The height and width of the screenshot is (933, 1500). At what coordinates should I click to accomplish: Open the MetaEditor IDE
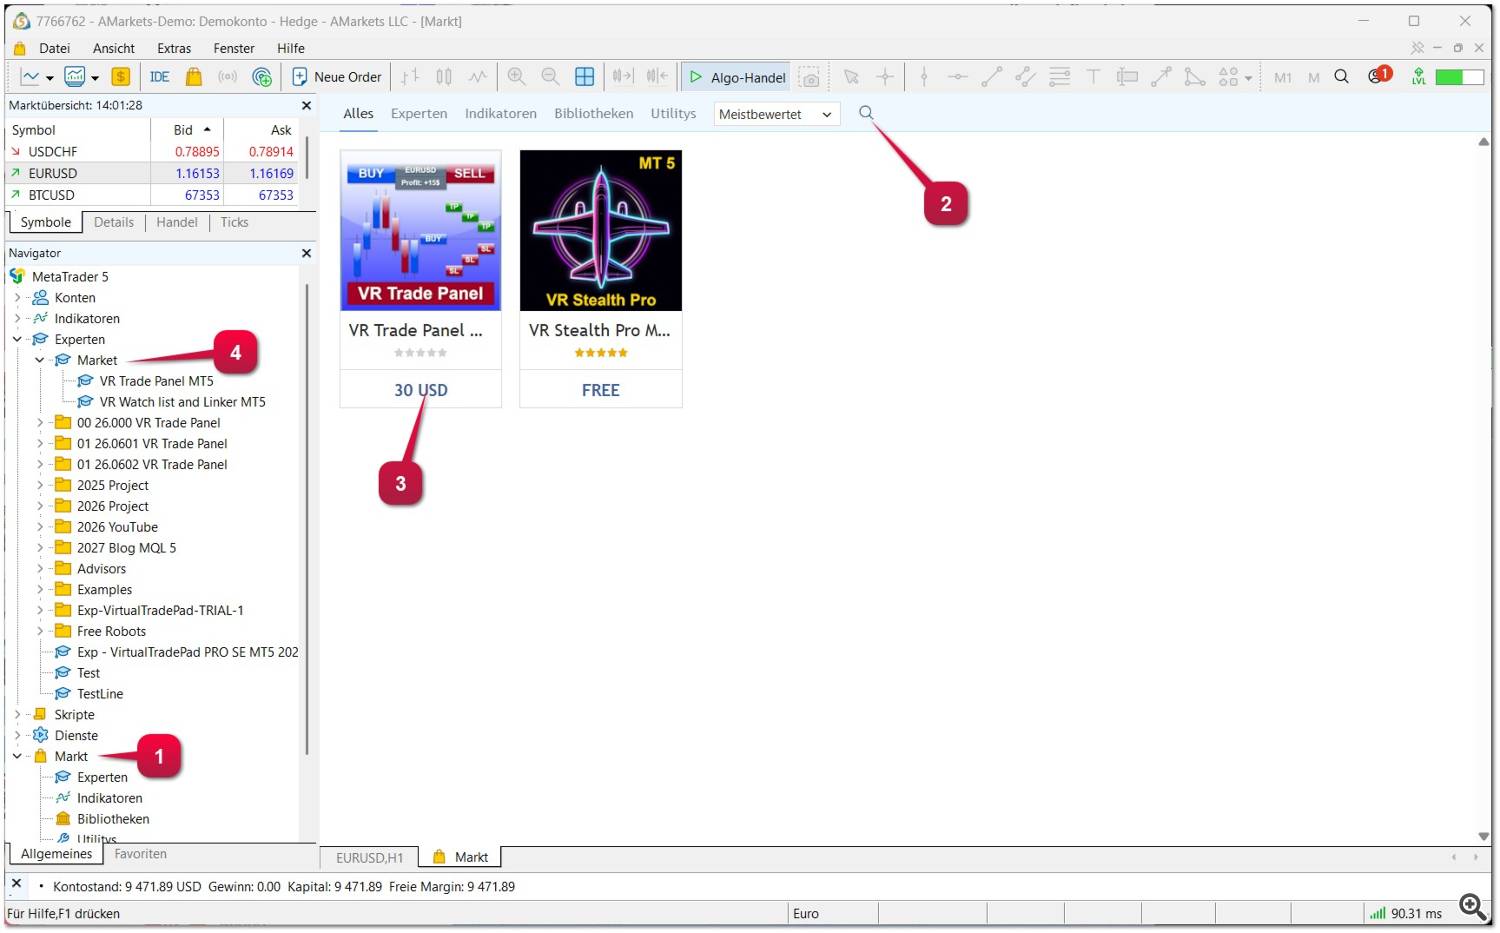tap(159, 77)
